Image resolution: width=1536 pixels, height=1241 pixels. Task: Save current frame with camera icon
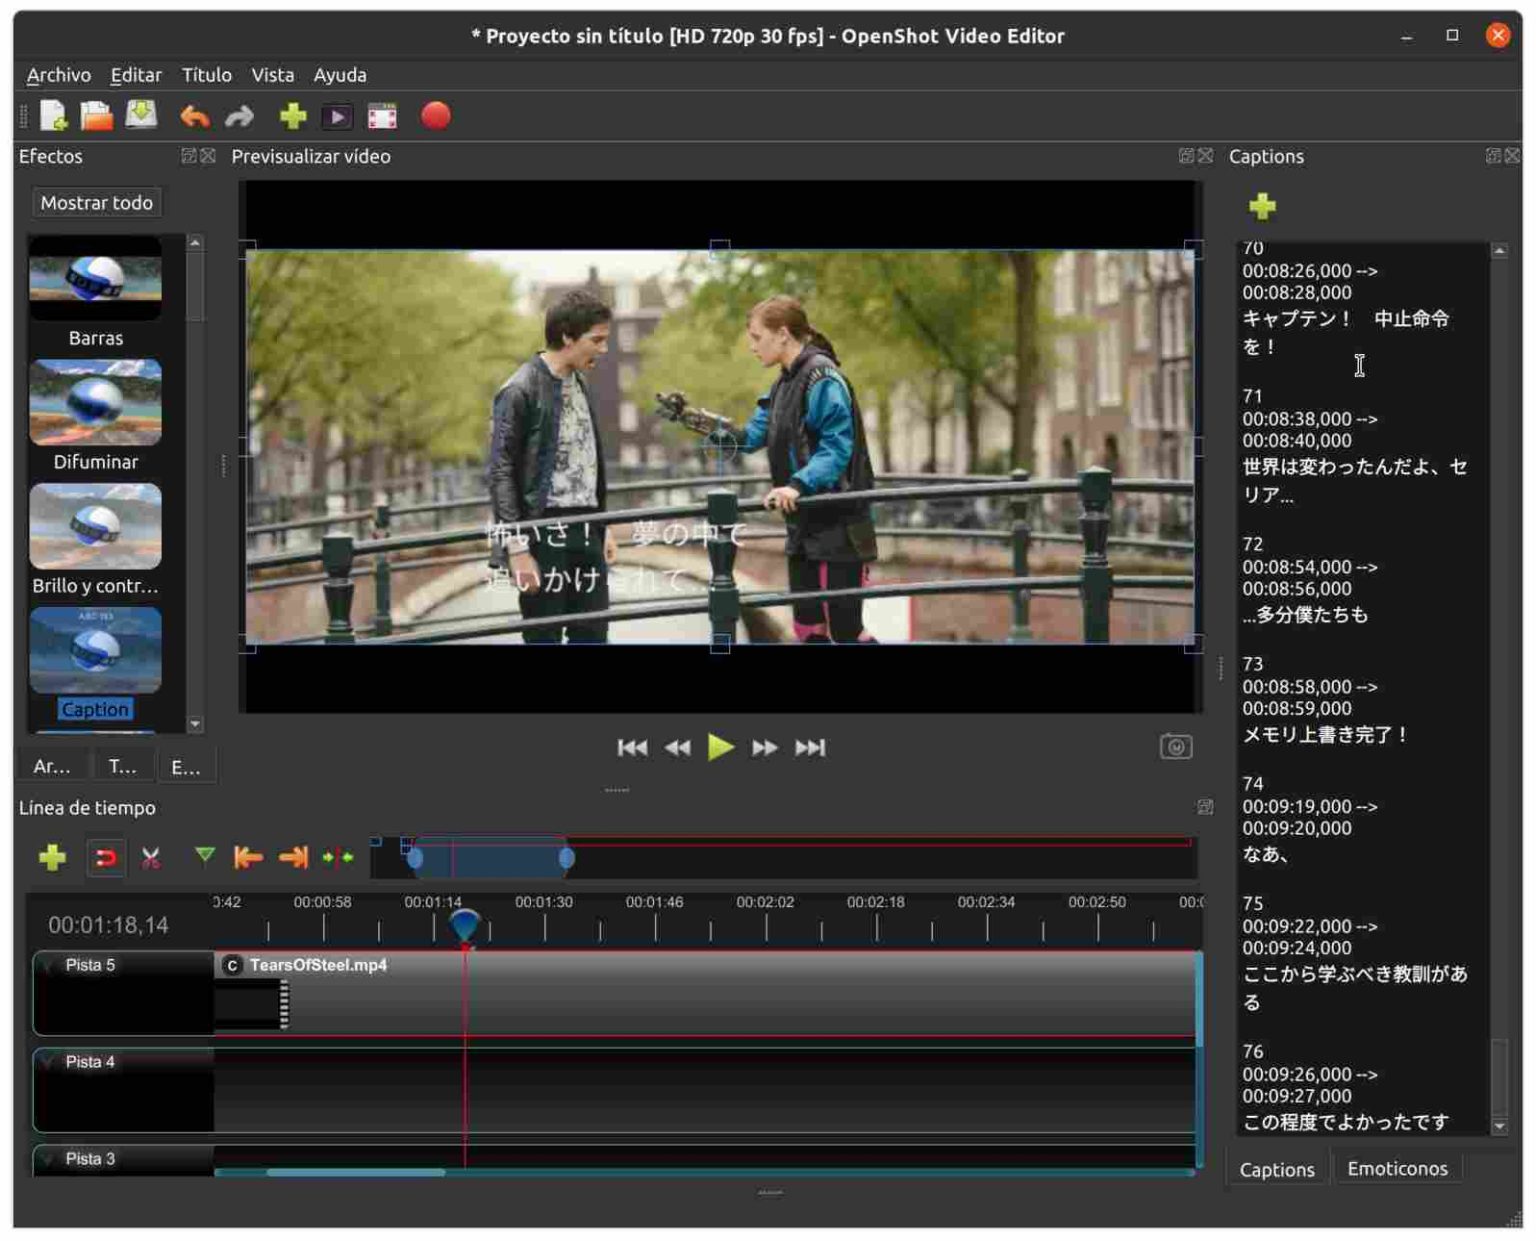pyautogui.click(x=1175, y=747)
